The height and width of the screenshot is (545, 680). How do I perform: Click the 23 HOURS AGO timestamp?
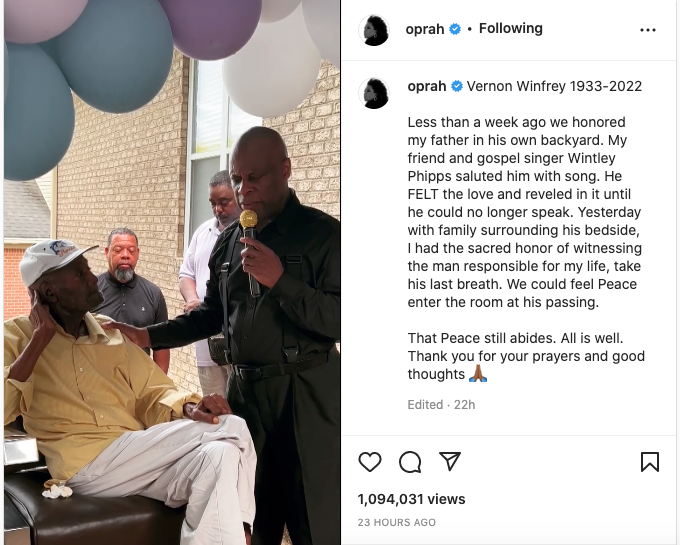pos(396,522)
